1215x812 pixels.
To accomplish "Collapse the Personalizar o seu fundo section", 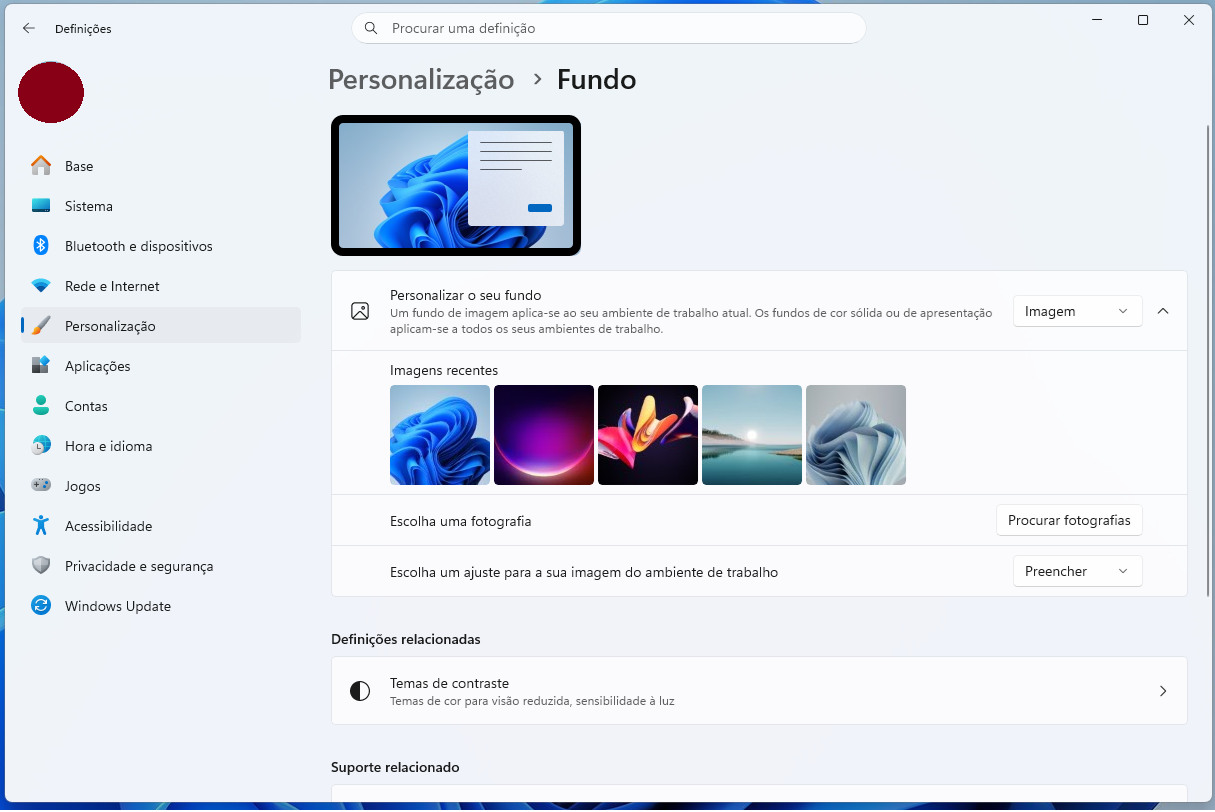I will pyautogui.click(x=1163, y=311).
